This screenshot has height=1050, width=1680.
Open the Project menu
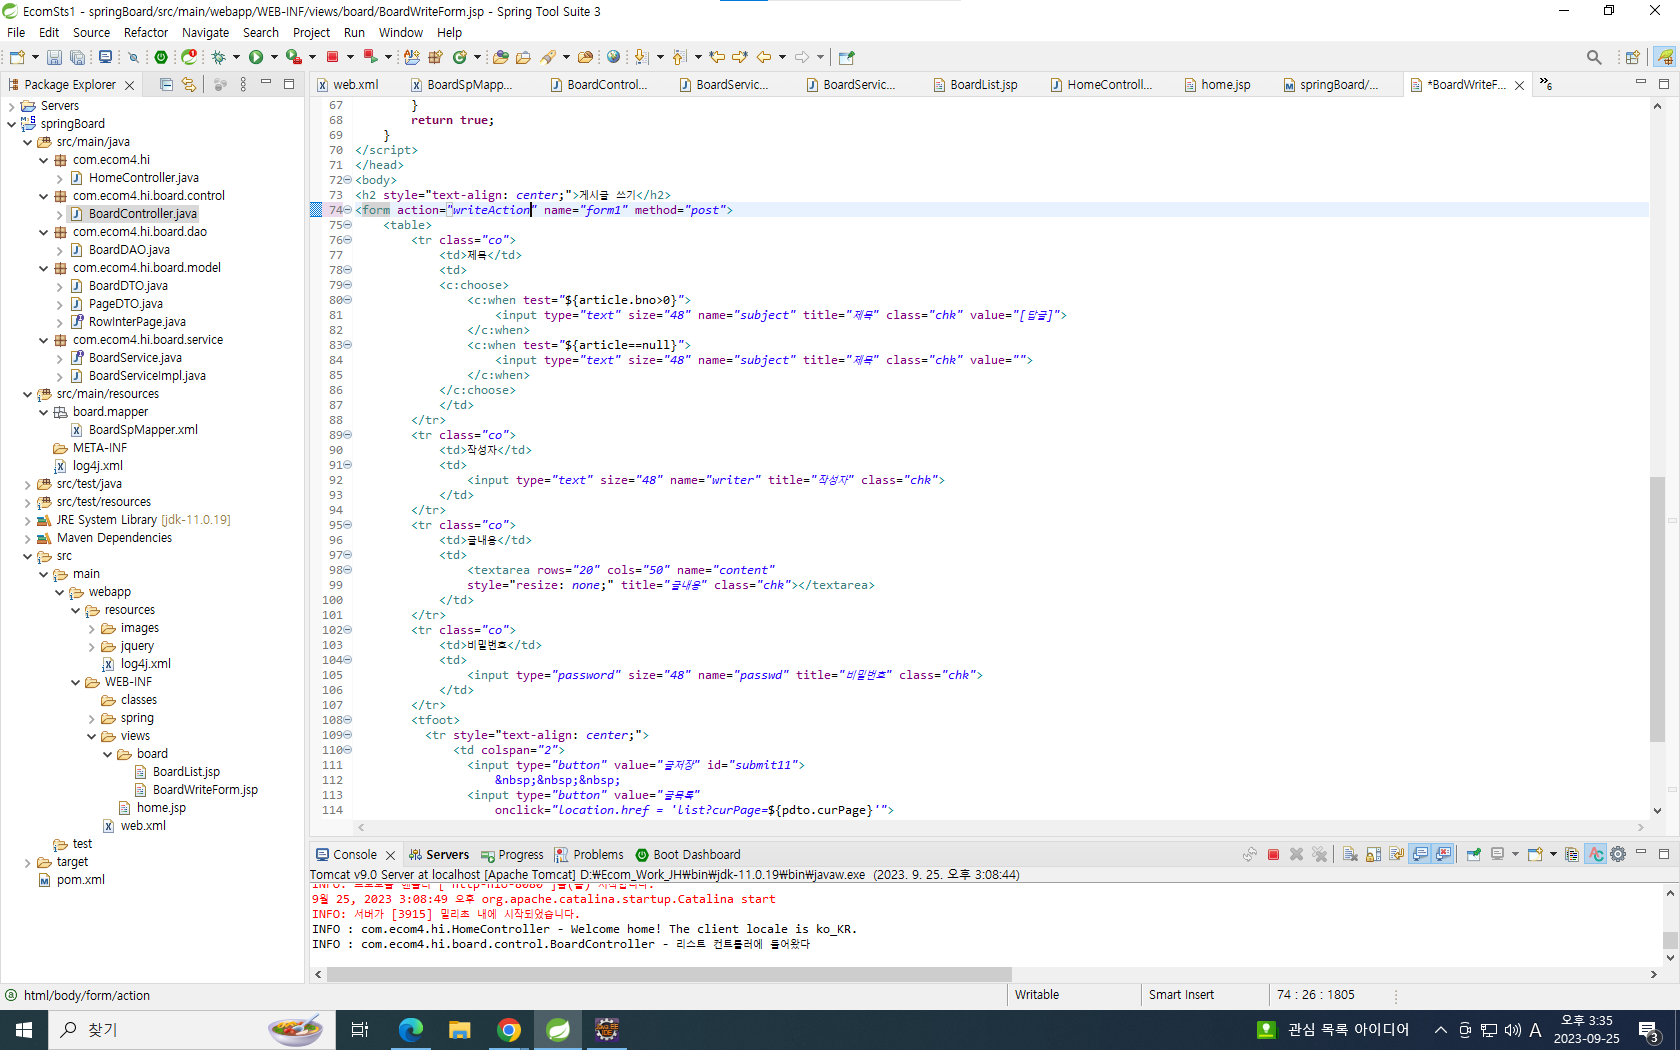coord(311,33)
